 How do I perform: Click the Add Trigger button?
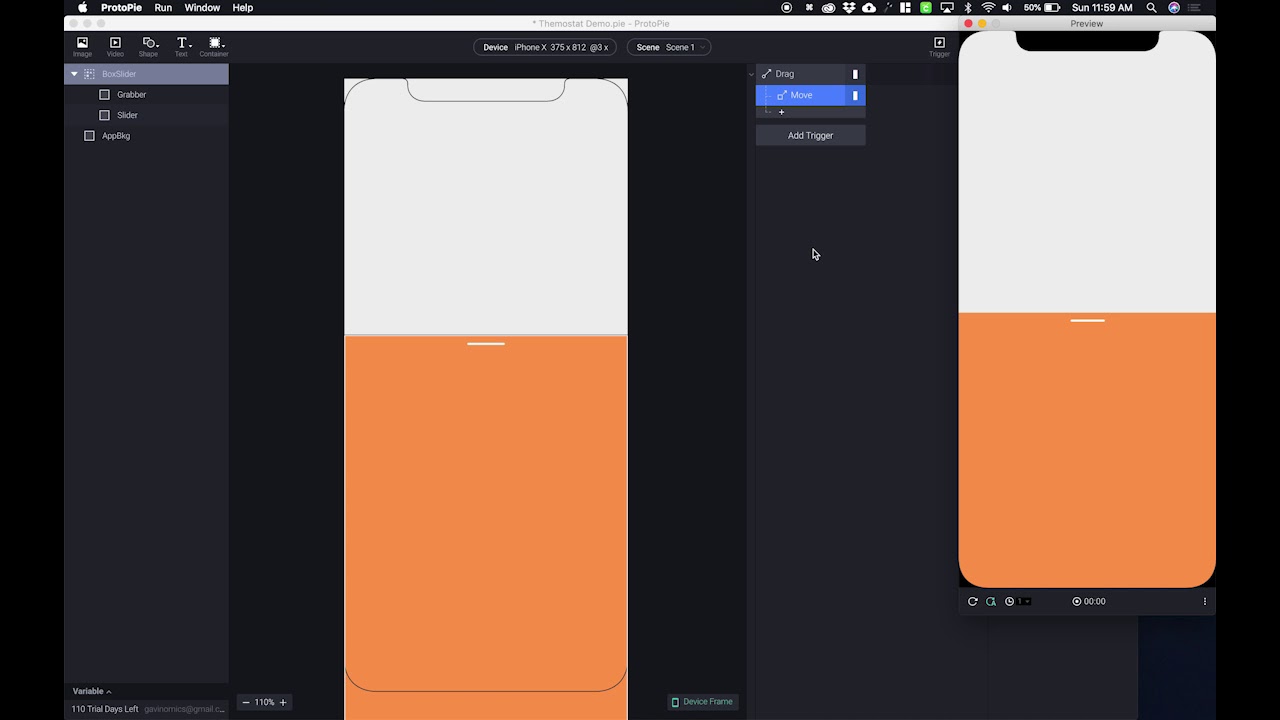pos(810,135)
